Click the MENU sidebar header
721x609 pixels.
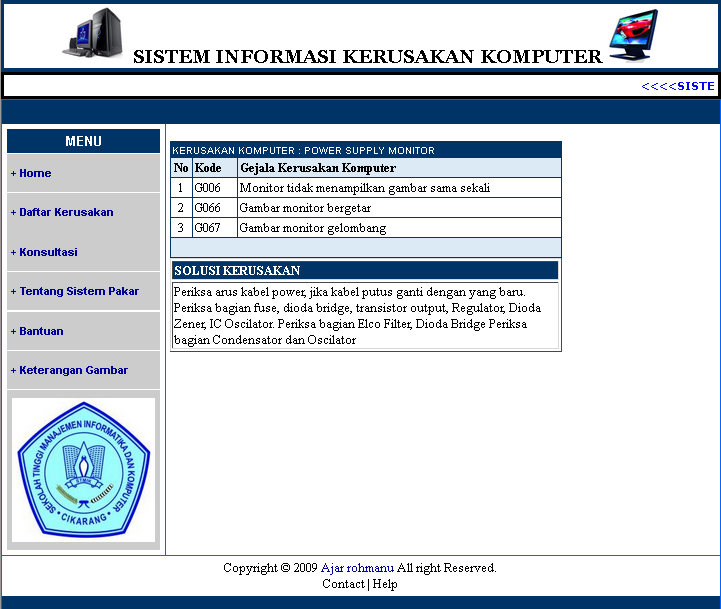[x=83, y=141]
